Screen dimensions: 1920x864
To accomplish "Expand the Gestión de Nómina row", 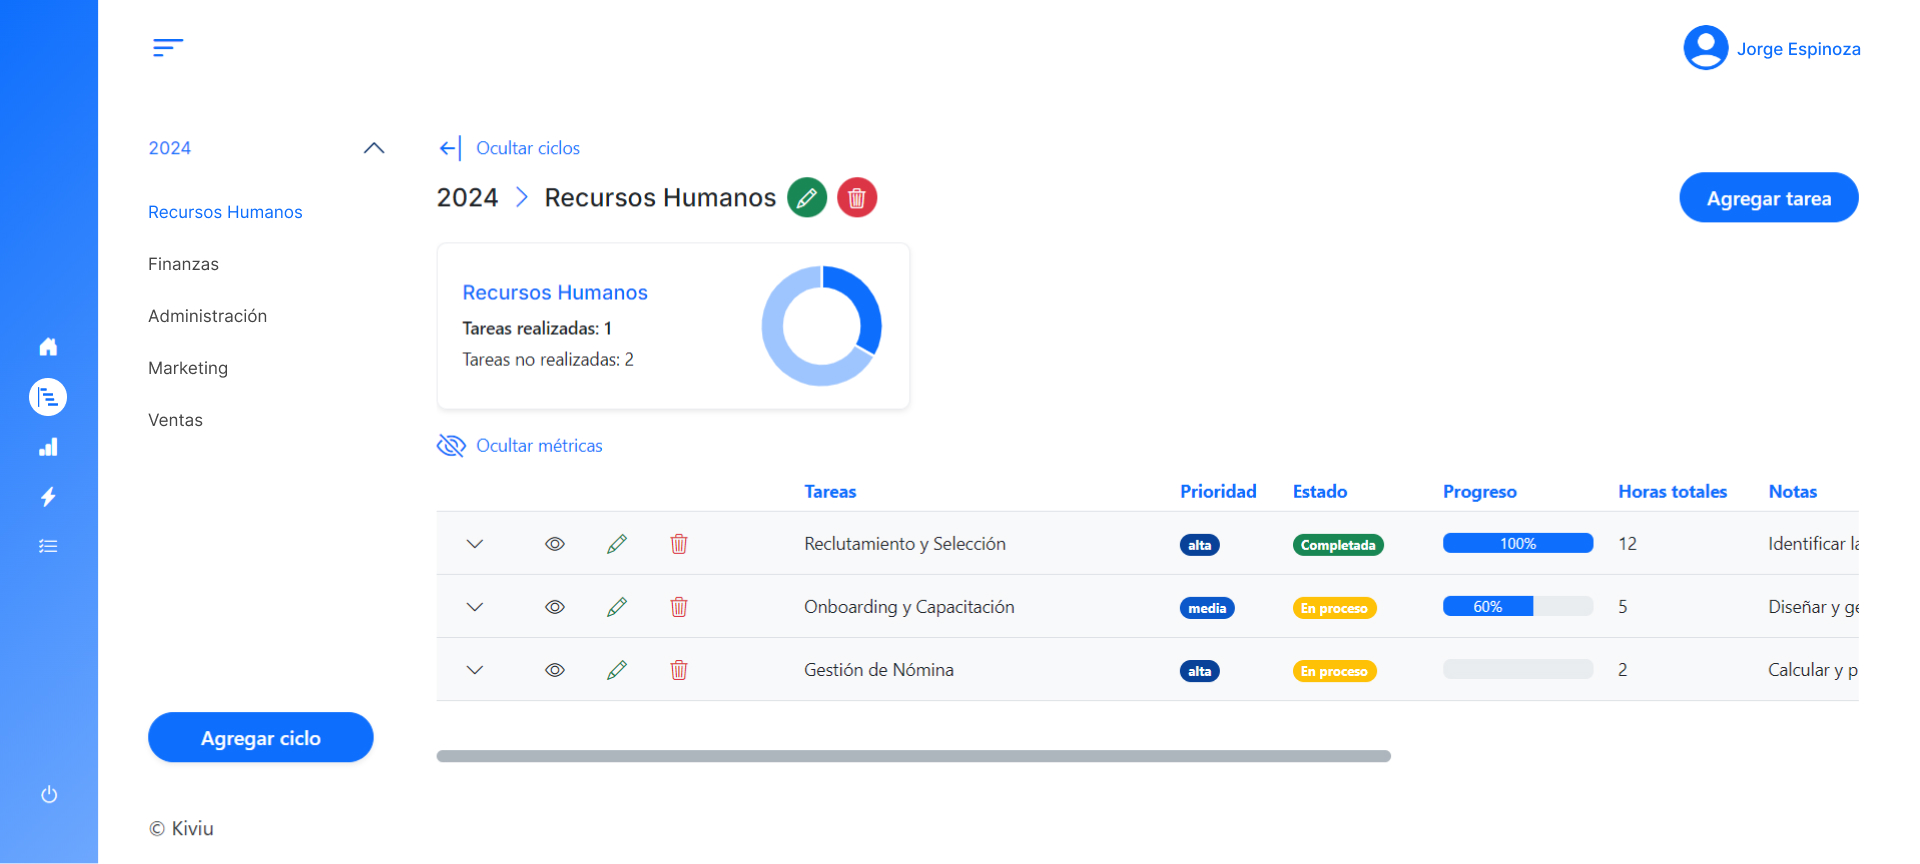I will tap(475, 670).
